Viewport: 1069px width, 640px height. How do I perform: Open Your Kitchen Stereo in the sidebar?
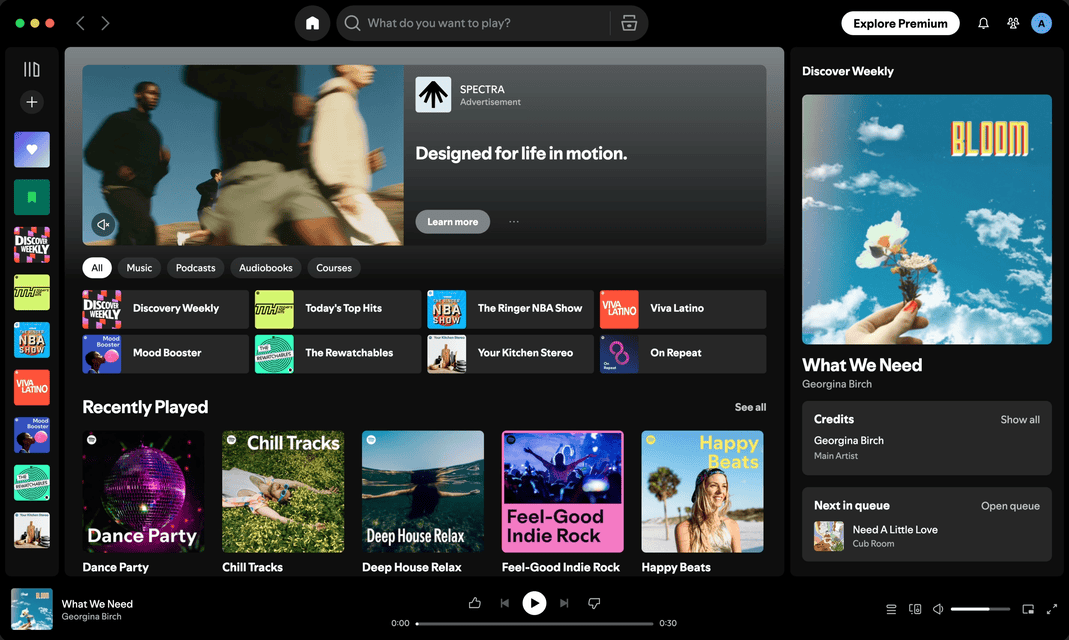coord(32,530)
